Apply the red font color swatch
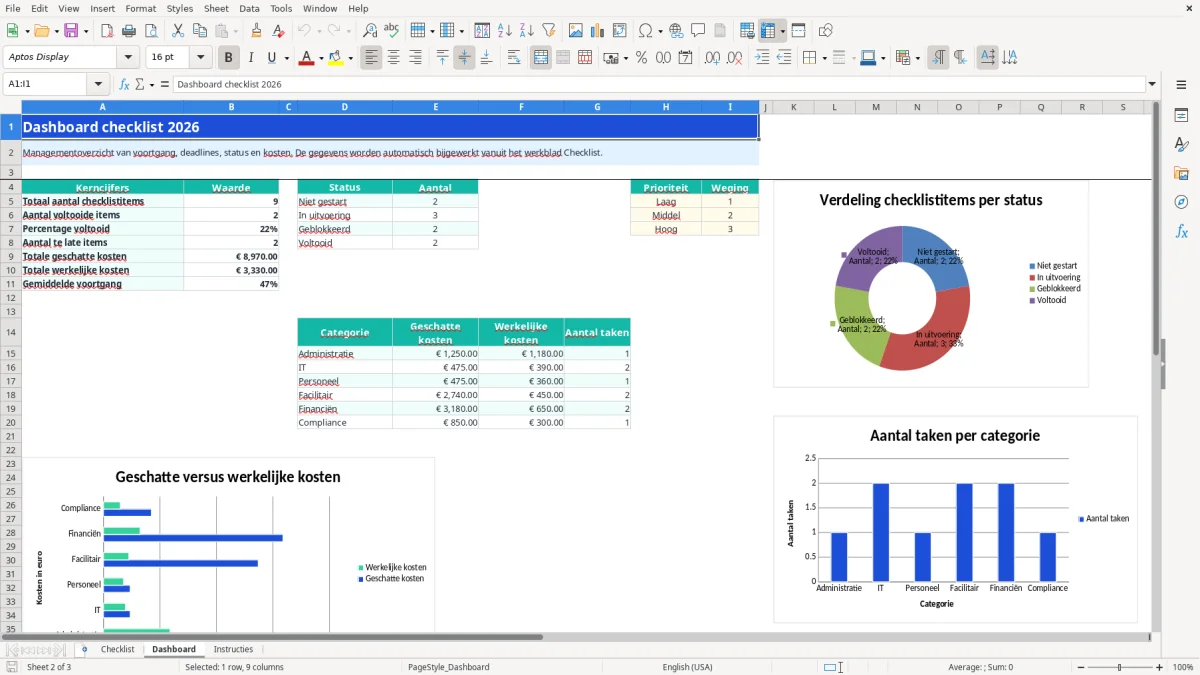 click(x=306, y=58)
